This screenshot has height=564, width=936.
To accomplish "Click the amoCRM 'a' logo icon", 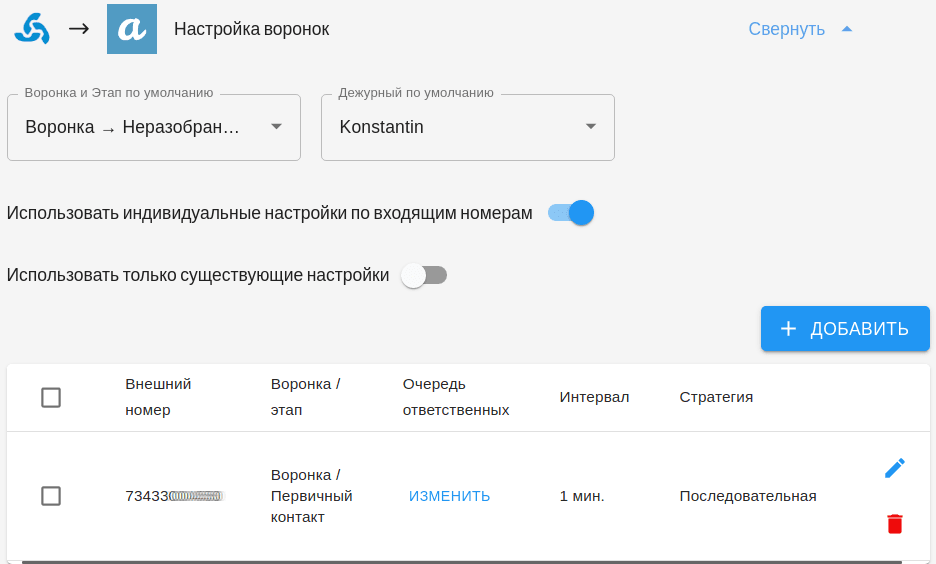I will (x=132, y=29).
